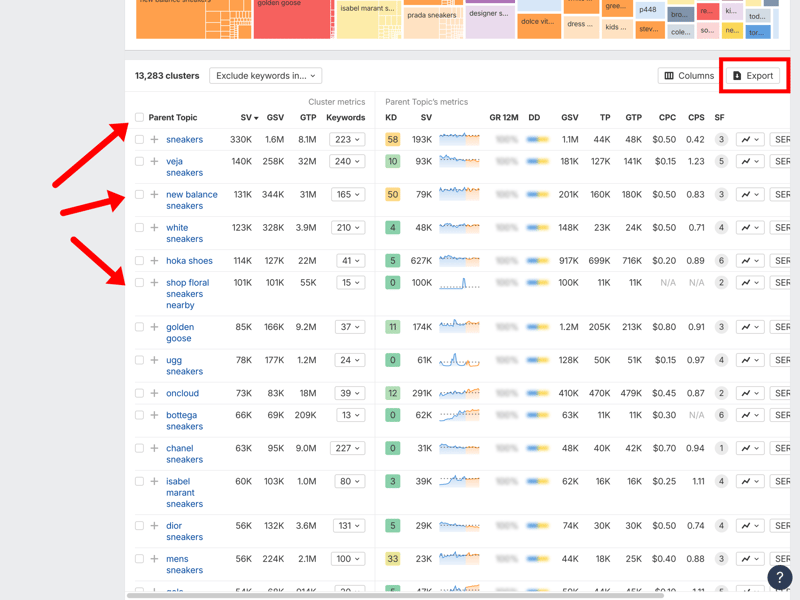Check the new balance sneakers row checkbox

[x=139, y=195]
